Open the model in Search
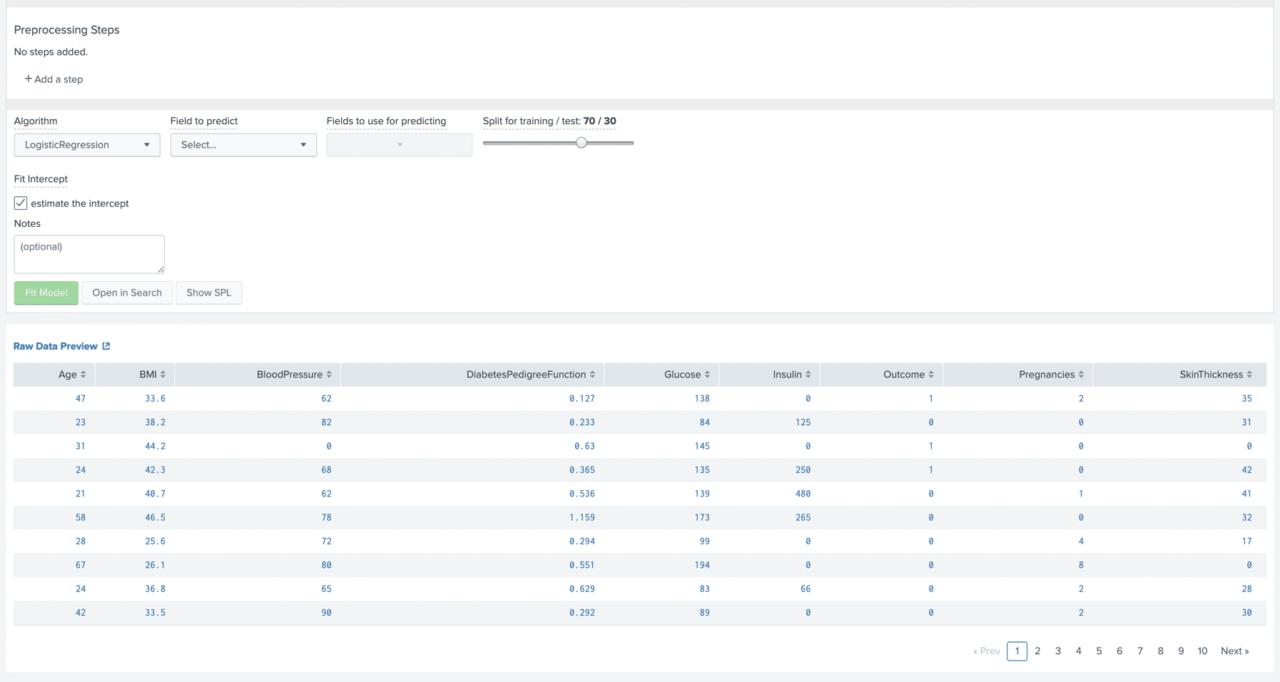1280x682 pixels. tap(126, 292)
